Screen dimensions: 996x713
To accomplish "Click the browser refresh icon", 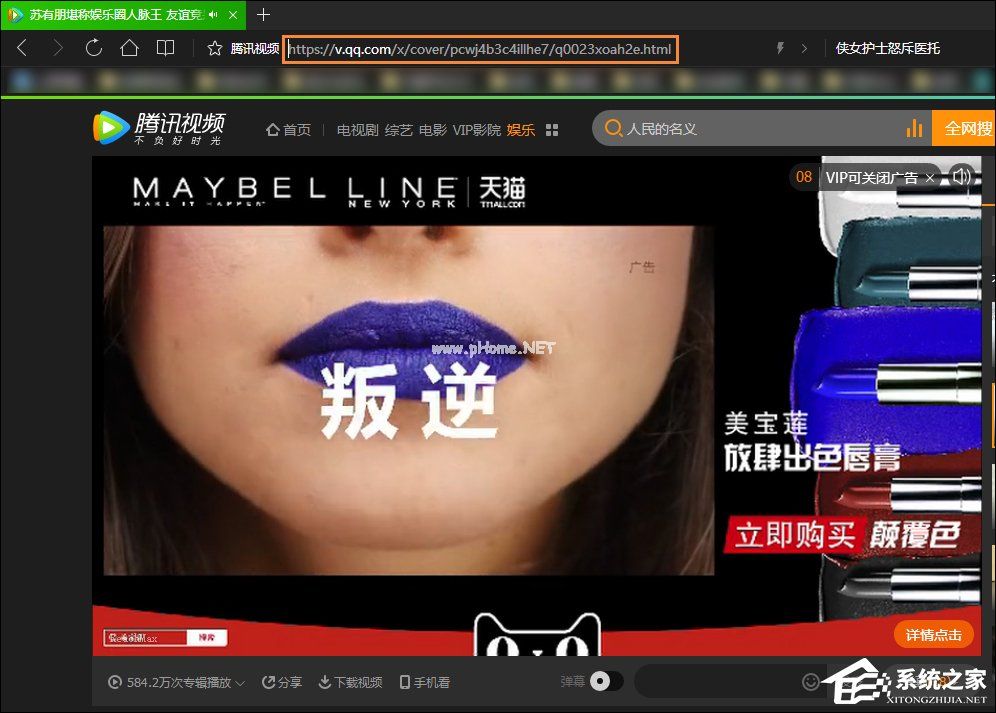I will (93, 47).
